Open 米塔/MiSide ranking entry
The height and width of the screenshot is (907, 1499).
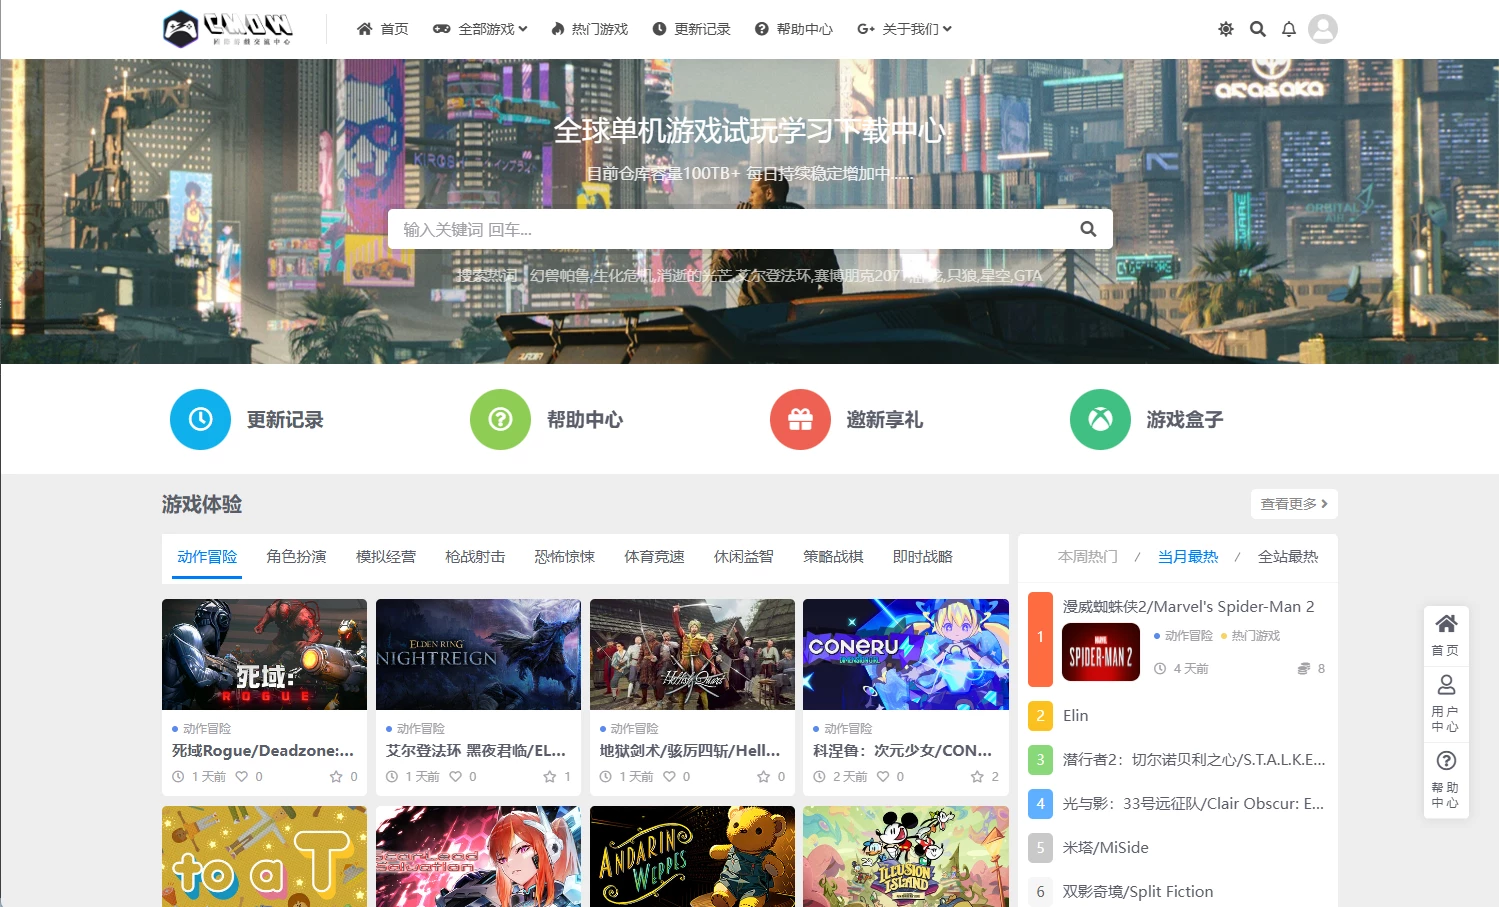pos(1106,847)
